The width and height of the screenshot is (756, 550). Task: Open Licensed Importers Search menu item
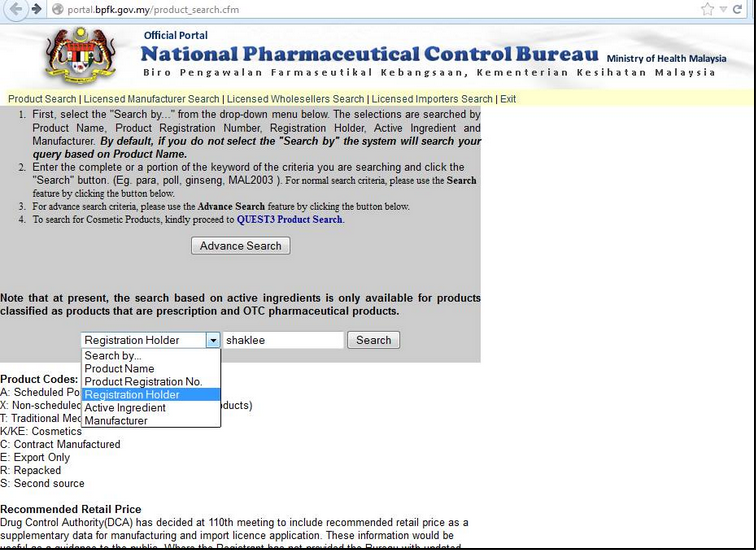click(432, 99)
